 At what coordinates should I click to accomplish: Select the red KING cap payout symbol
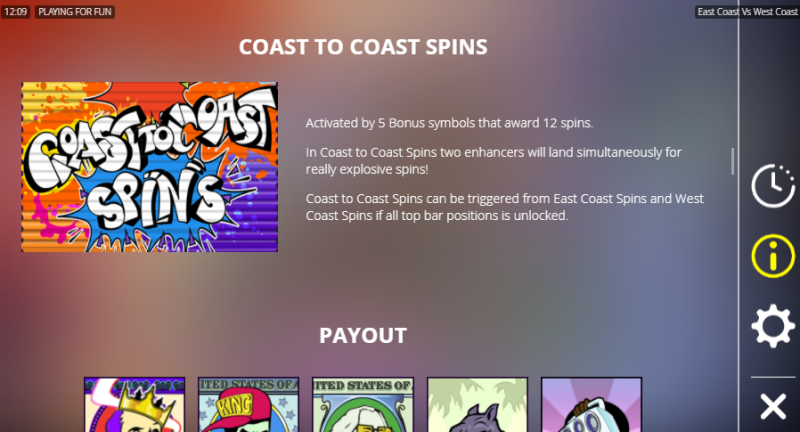click(x=248, y=404)
